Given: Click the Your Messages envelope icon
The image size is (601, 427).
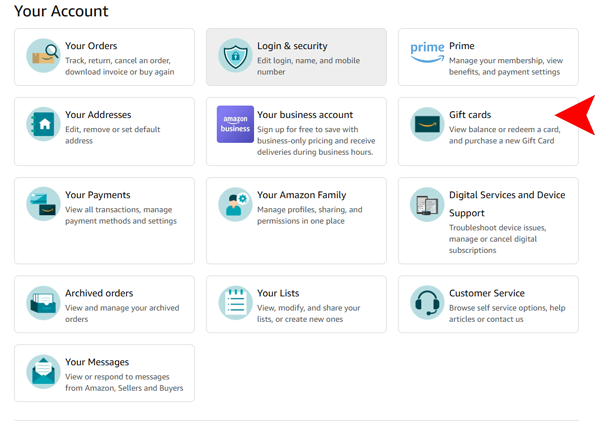Looking at the screenshot, I should click(x=43, y=372).
